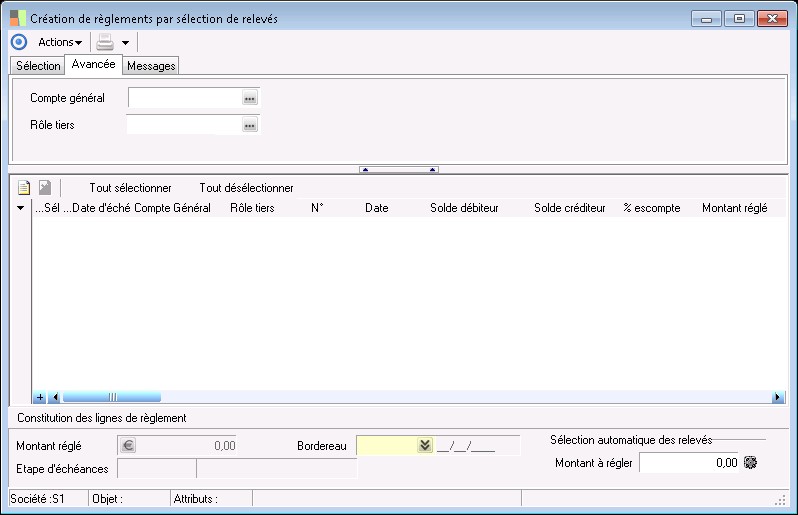Click the grid scroll left arrow

(55, 397)
